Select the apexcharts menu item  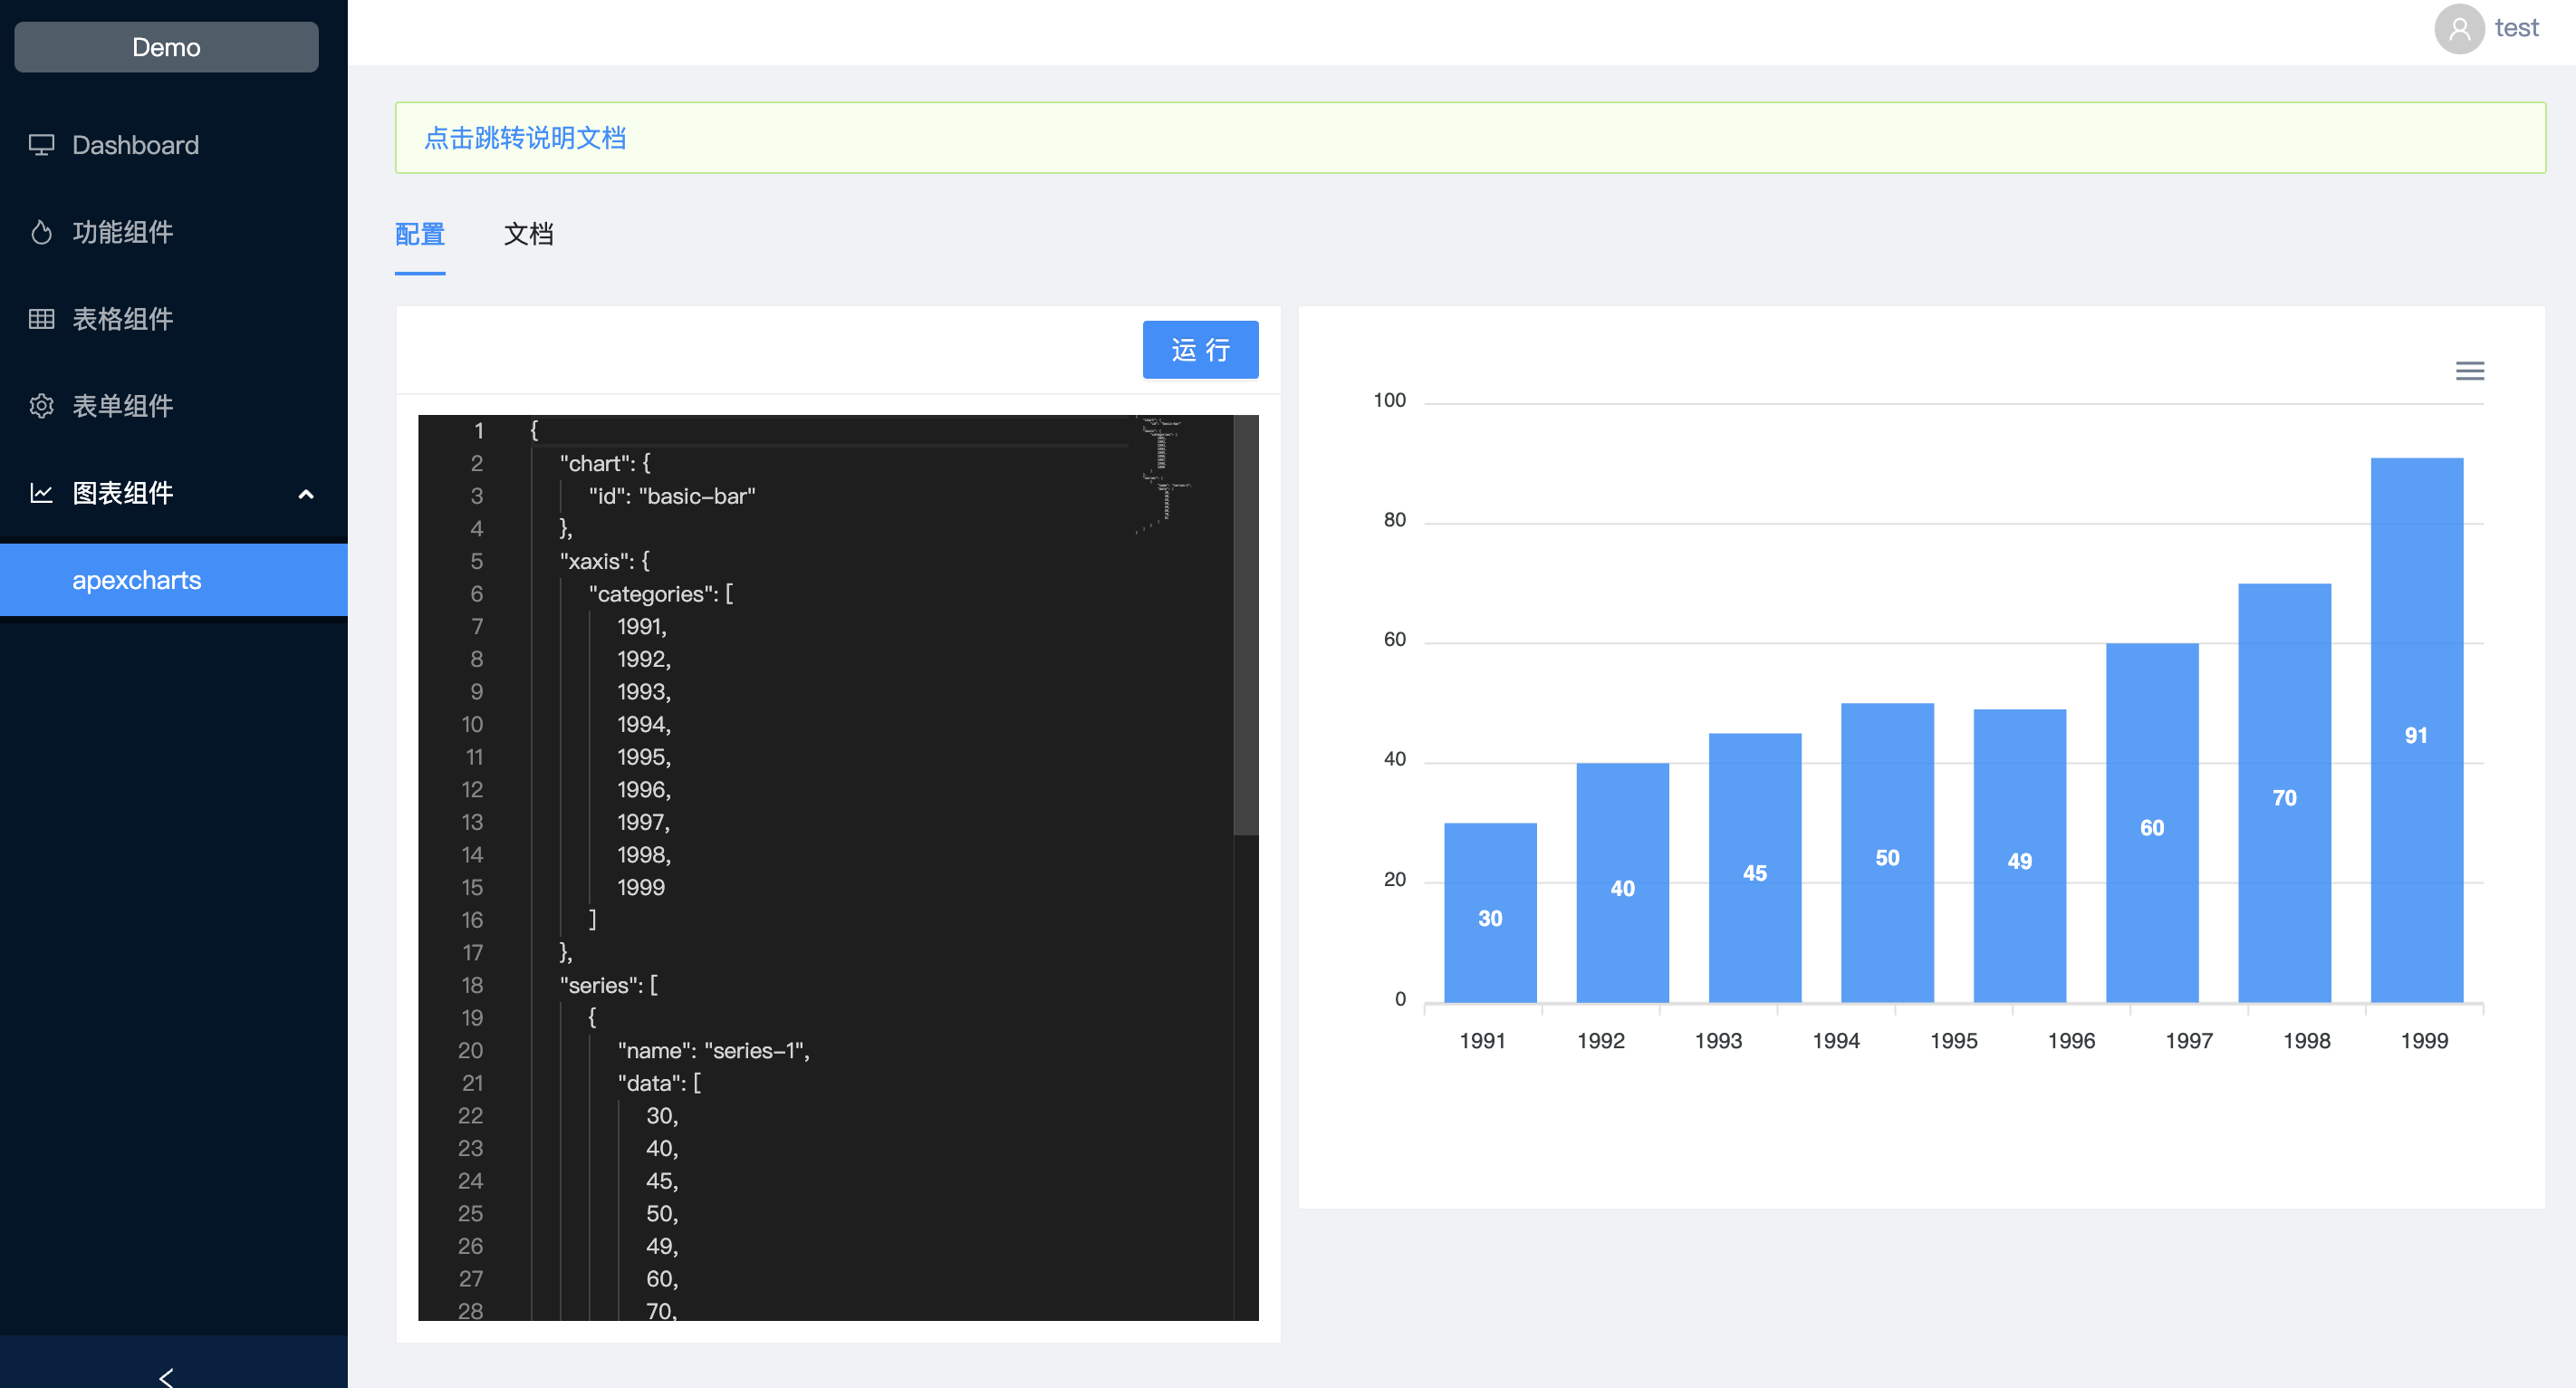pyautogui.click(x=137, y=580)
